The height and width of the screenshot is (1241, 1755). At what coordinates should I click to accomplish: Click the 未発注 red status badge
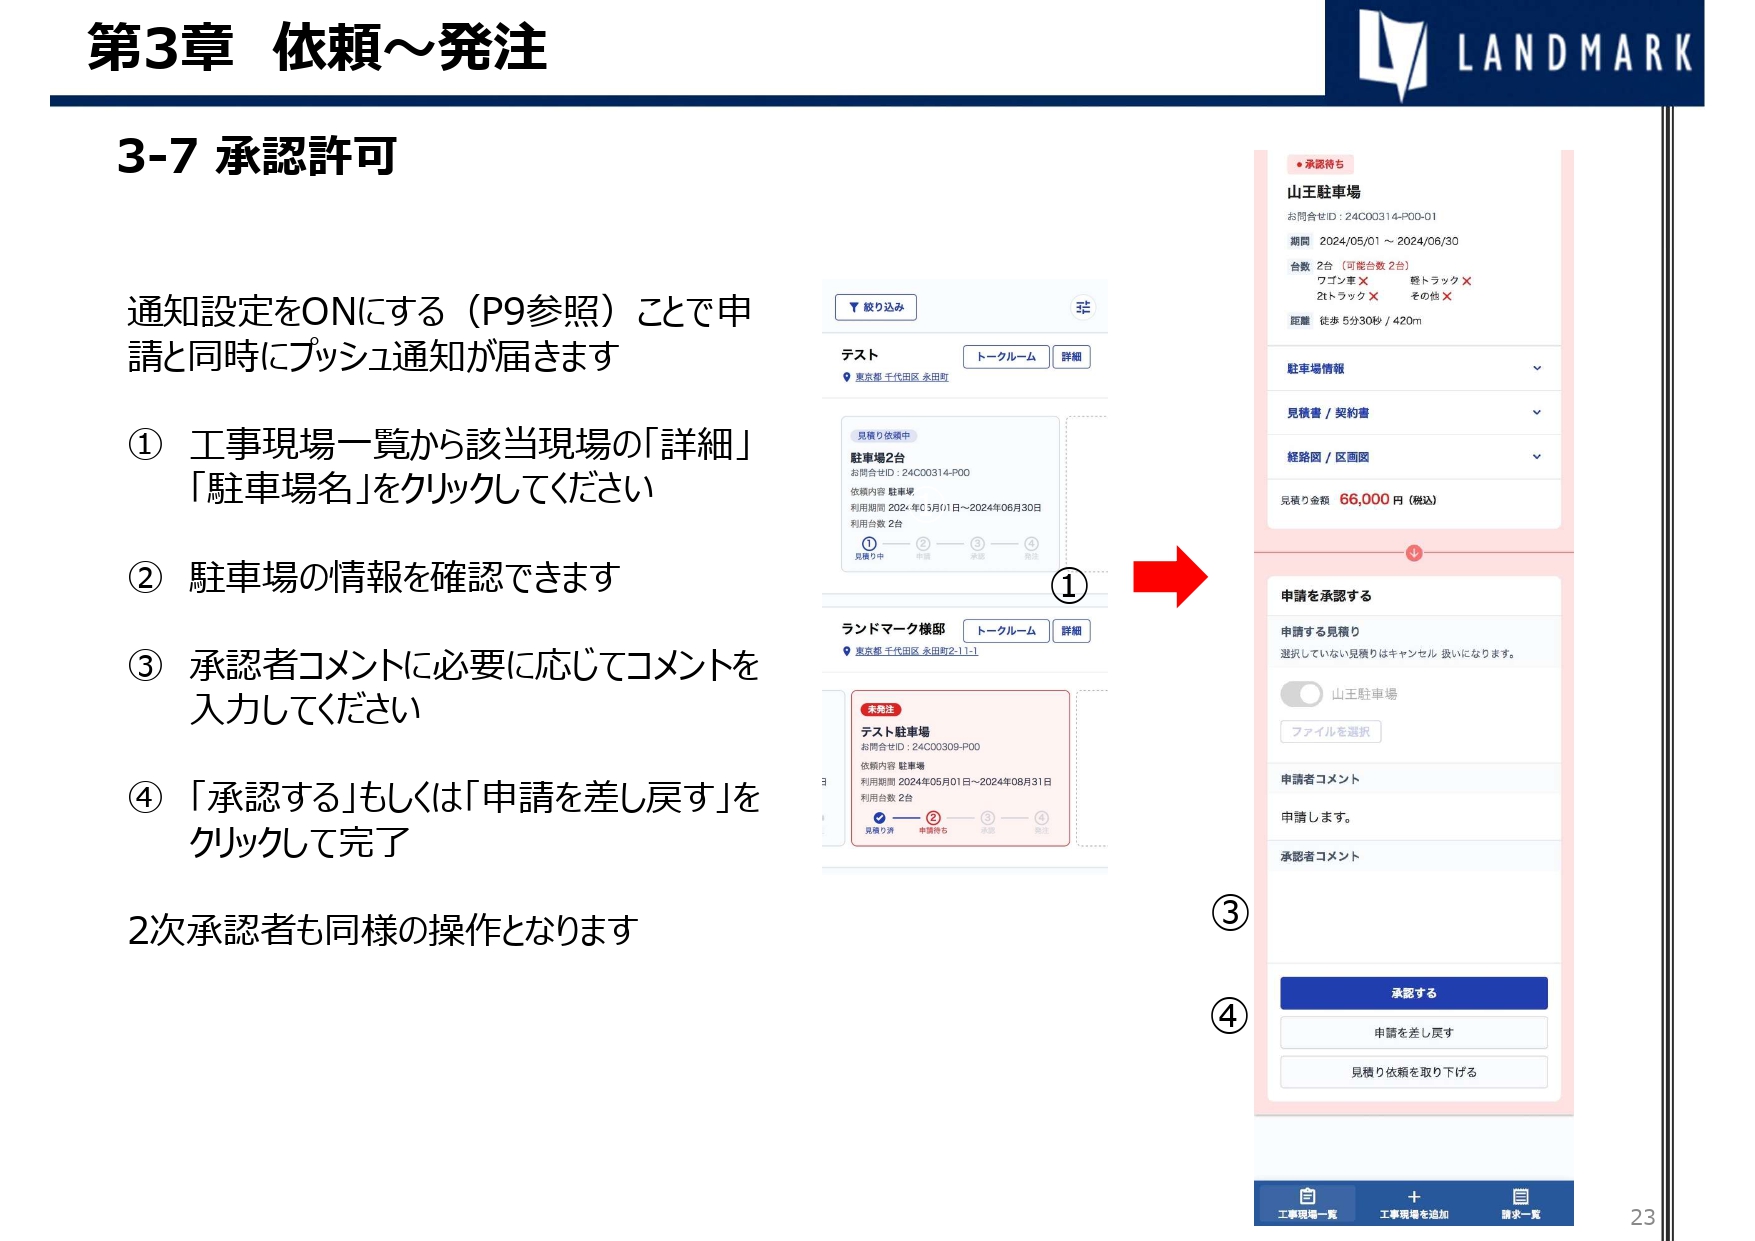pyautogui.click(x=881, y=709)
